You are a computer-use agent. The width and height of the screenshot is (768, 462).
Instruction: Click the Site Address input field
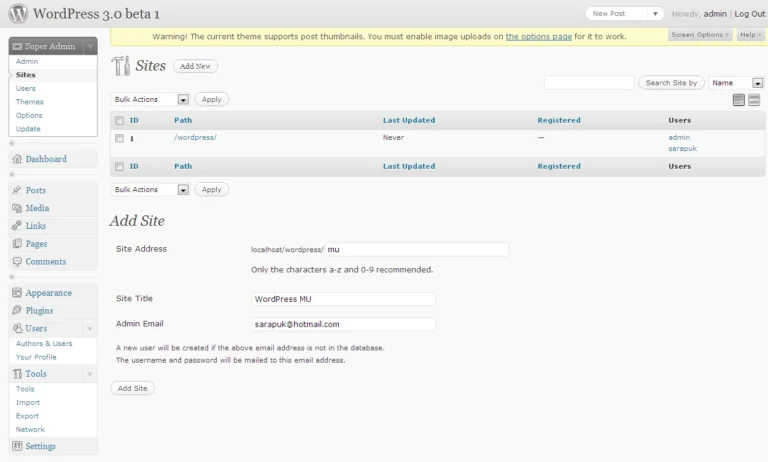417,250
